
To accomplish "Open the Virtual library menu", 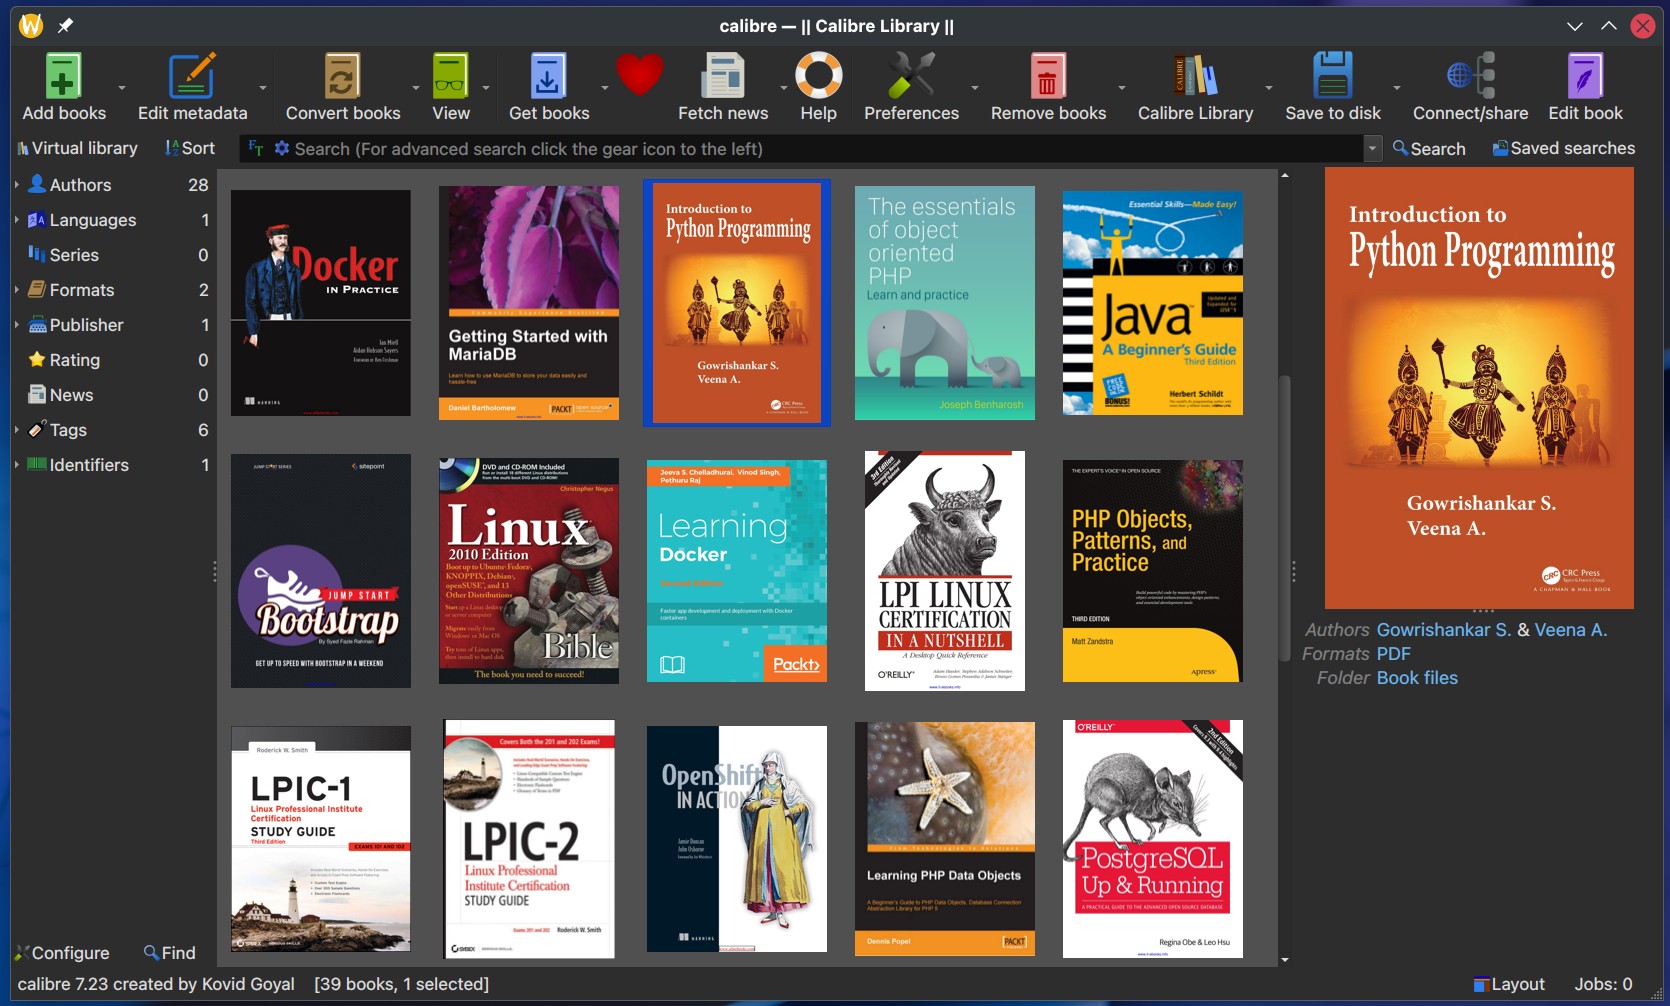I will click(x=77, y=148).
